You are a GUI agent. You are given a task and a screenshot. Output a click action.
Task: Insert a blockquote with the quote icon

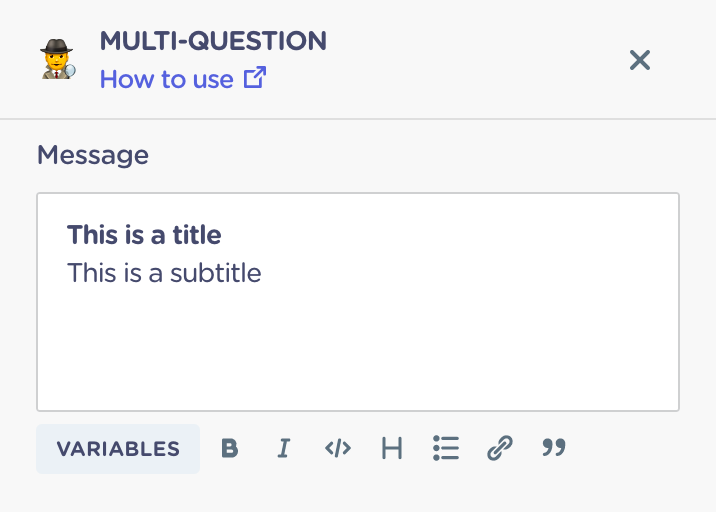[x=554, y=448]
